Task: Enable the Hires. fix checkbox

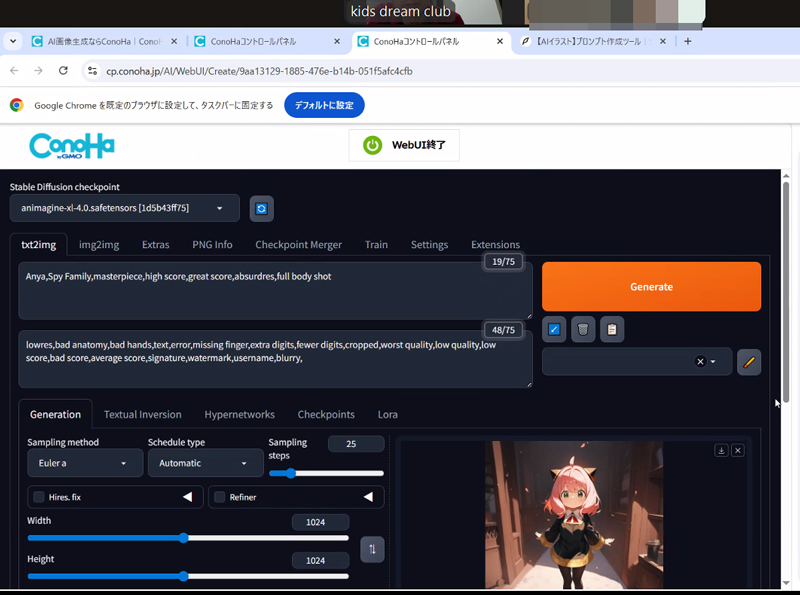Action: coord(39,497)
